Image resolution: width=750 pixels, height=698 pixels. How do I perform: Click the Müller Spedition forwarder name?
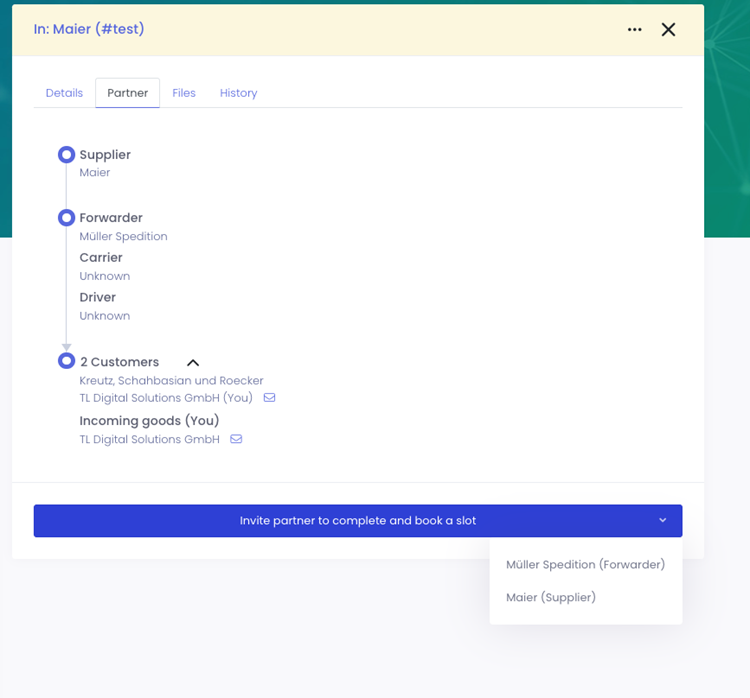point(123,237)
